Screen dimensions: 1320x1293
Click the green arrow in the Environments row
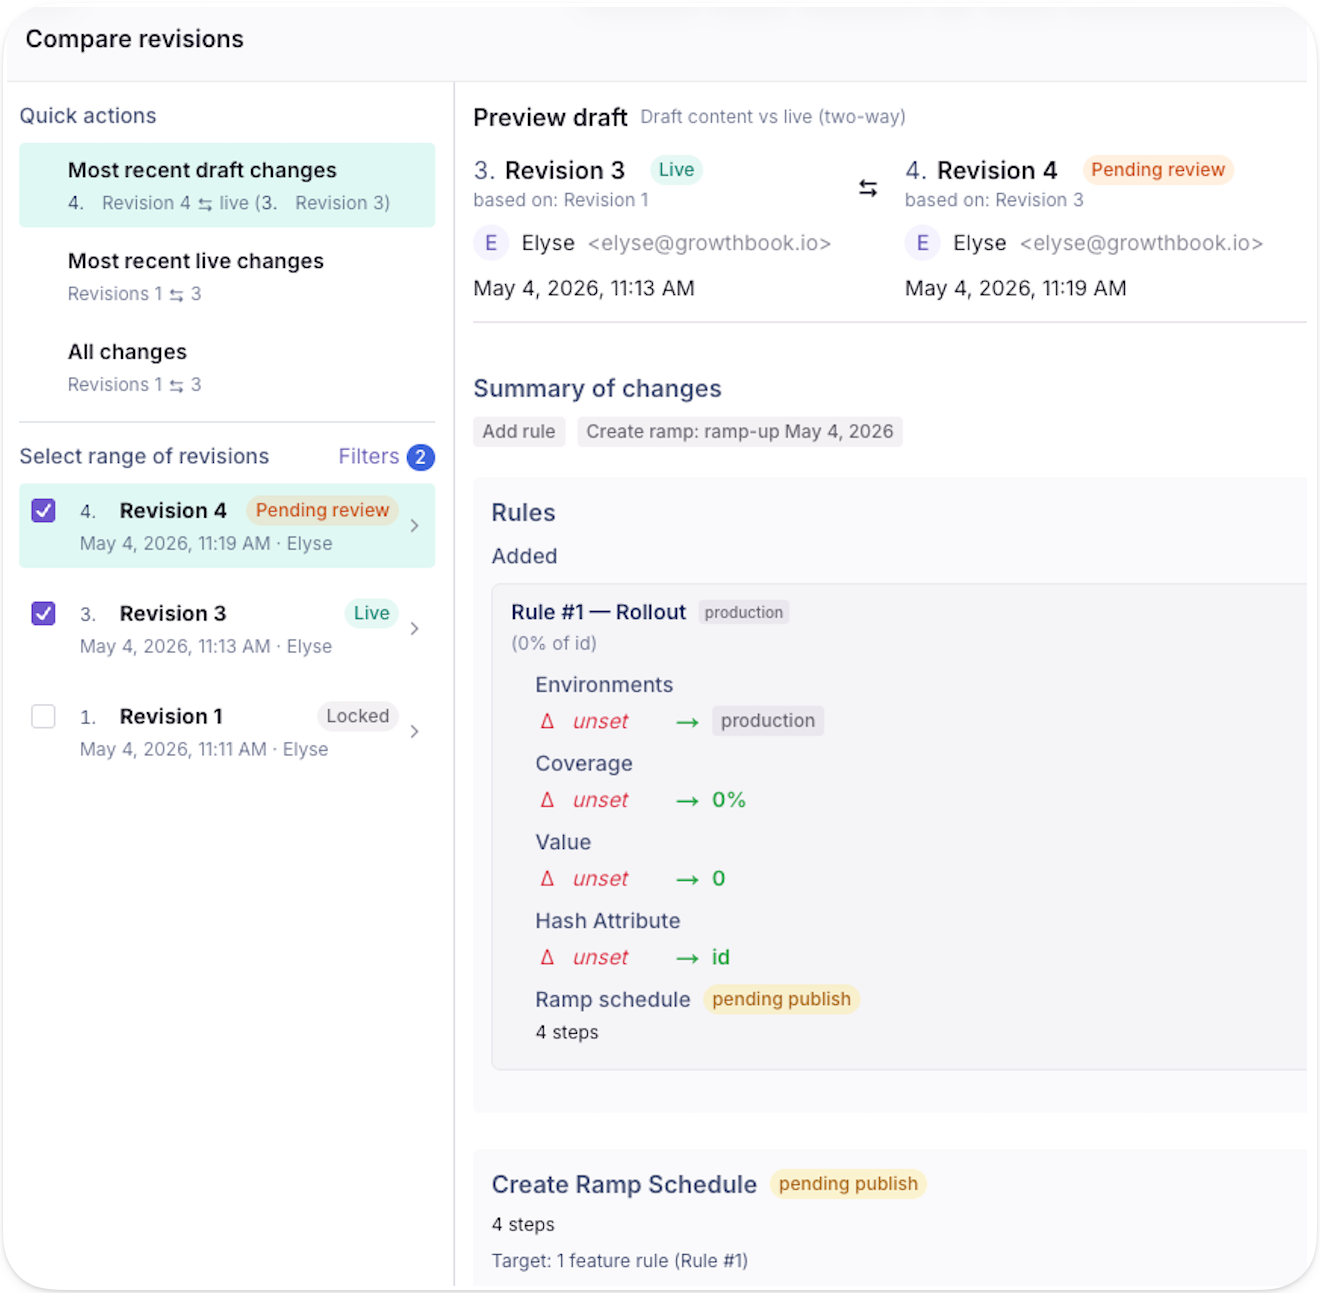click(687, 722)
